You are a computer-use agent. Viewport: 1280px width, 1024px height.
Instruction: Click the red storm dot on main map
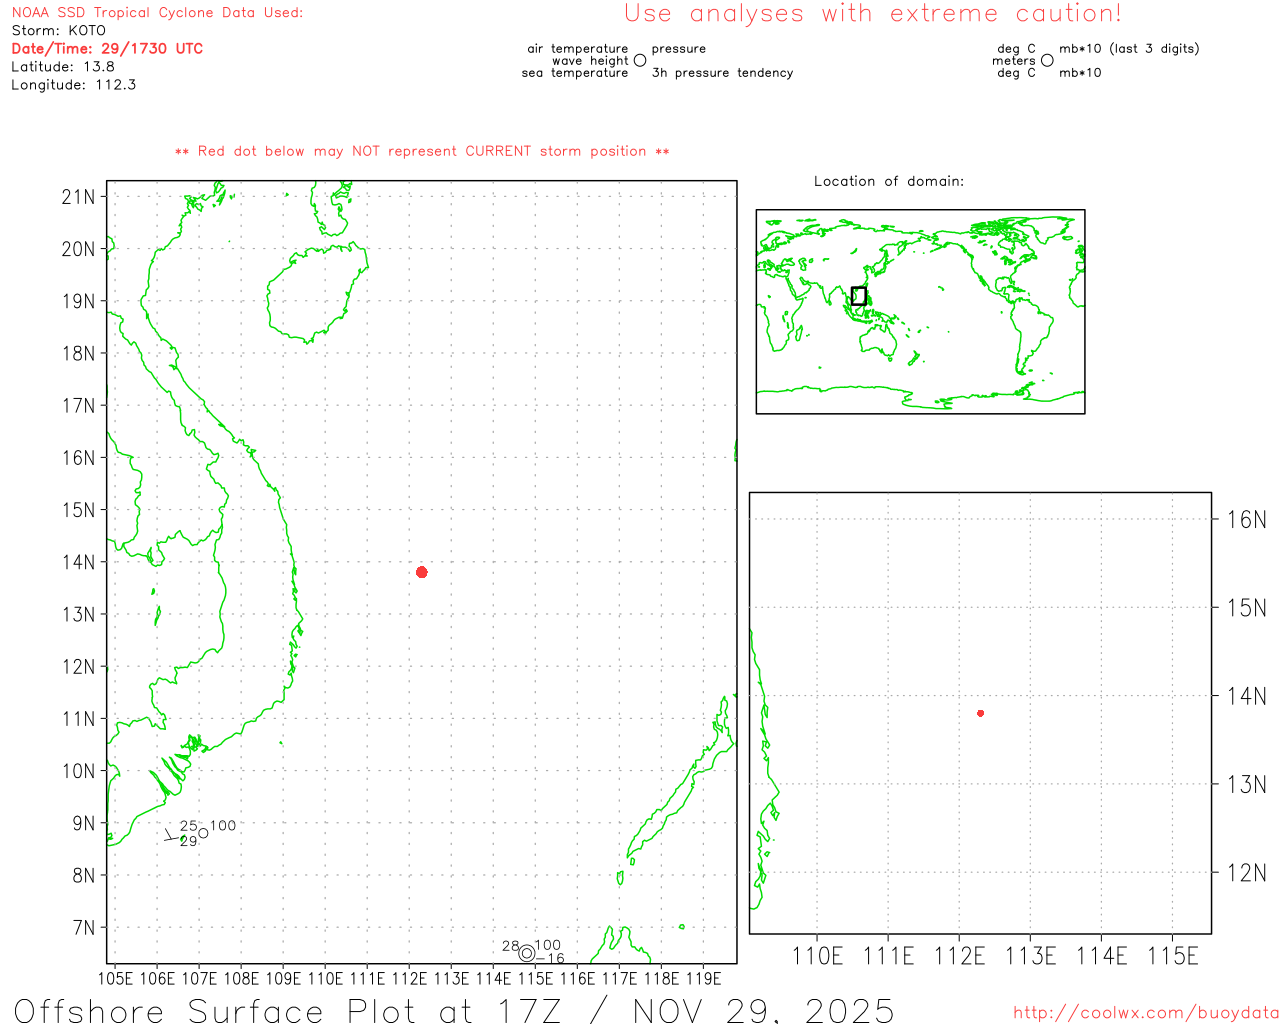click(422, 572)
